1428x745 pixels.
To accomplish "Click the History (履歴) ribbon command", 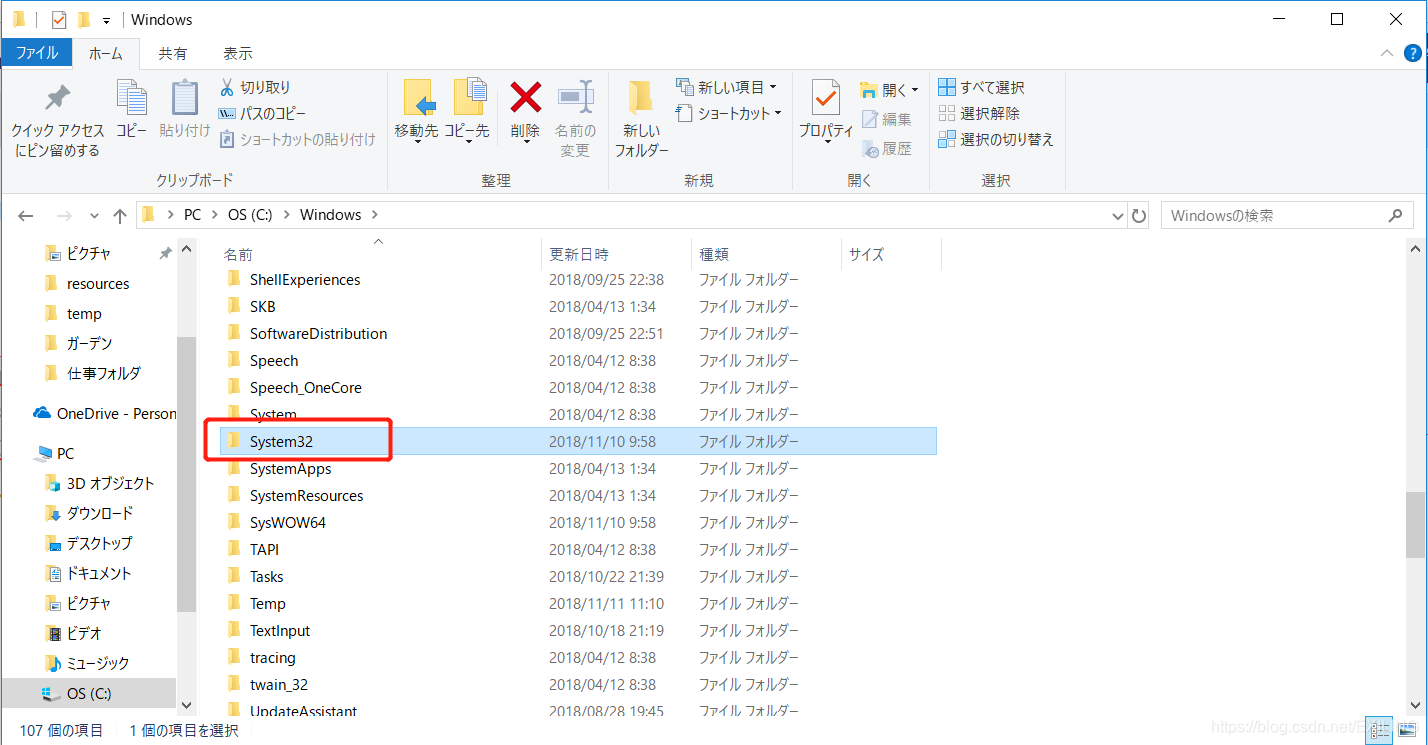I will click(886, 148).
